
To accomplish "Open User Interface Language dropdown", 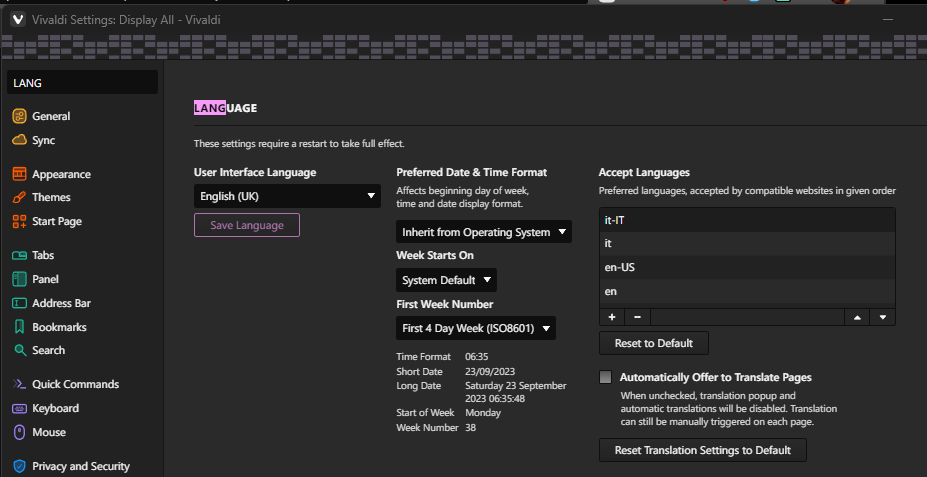I will point(287,196).
